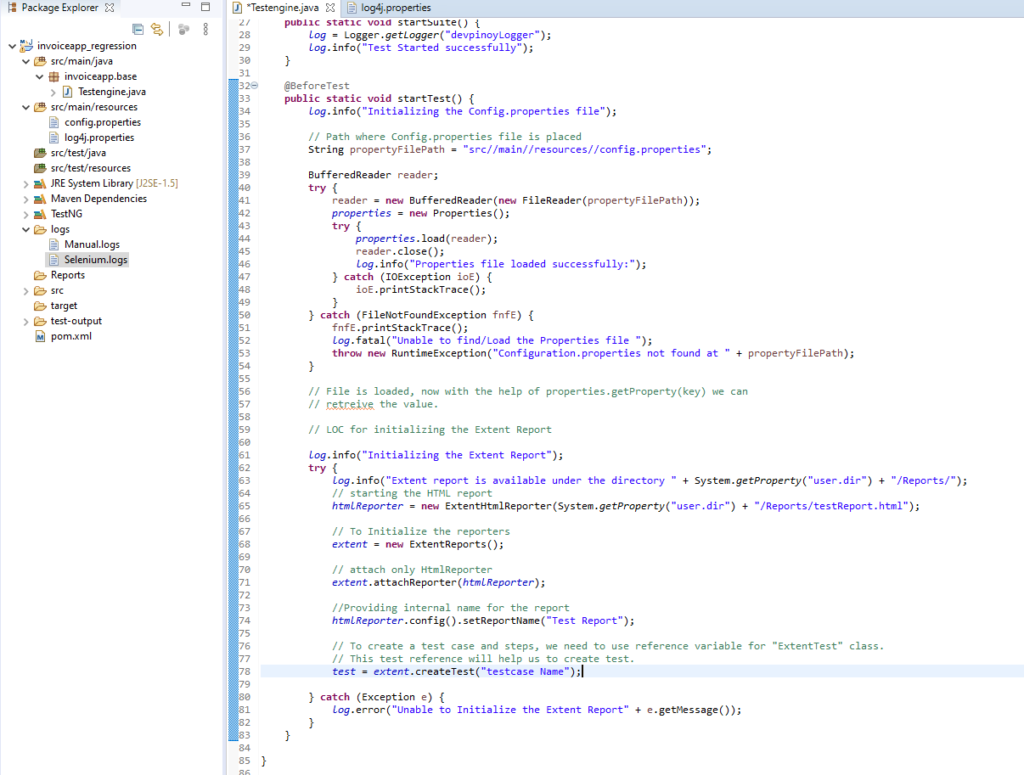This screenshot has height=775, width=1024.
Task: Click the "devpinoyLogger" string in the code
Action: (x=492, y=35)
